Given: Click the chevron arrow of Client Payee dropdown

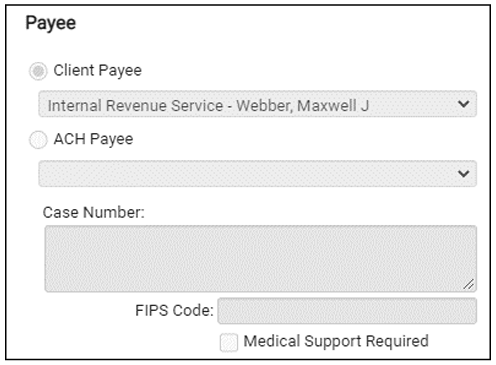Looking at the screenshot, I should pyautogui.click(x=463, y=104).
